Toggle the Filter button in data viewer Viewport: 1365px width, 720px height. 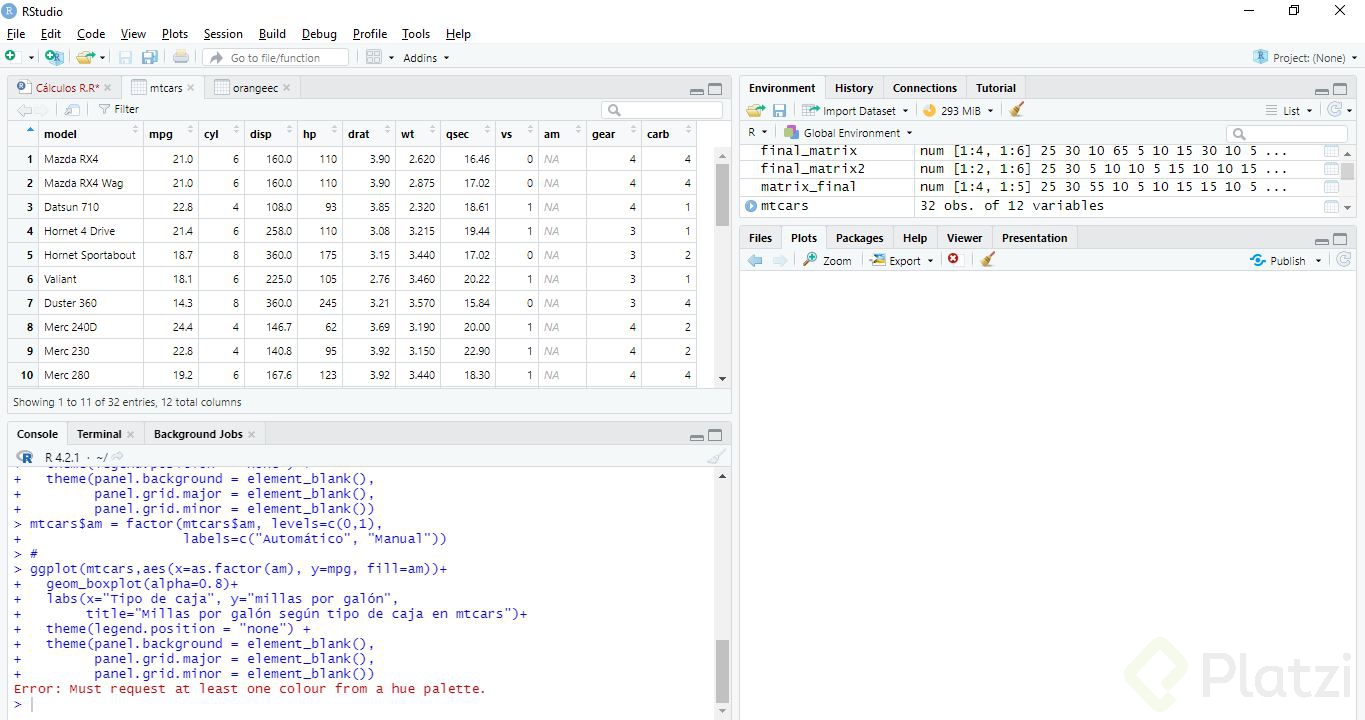click(119, 109)
